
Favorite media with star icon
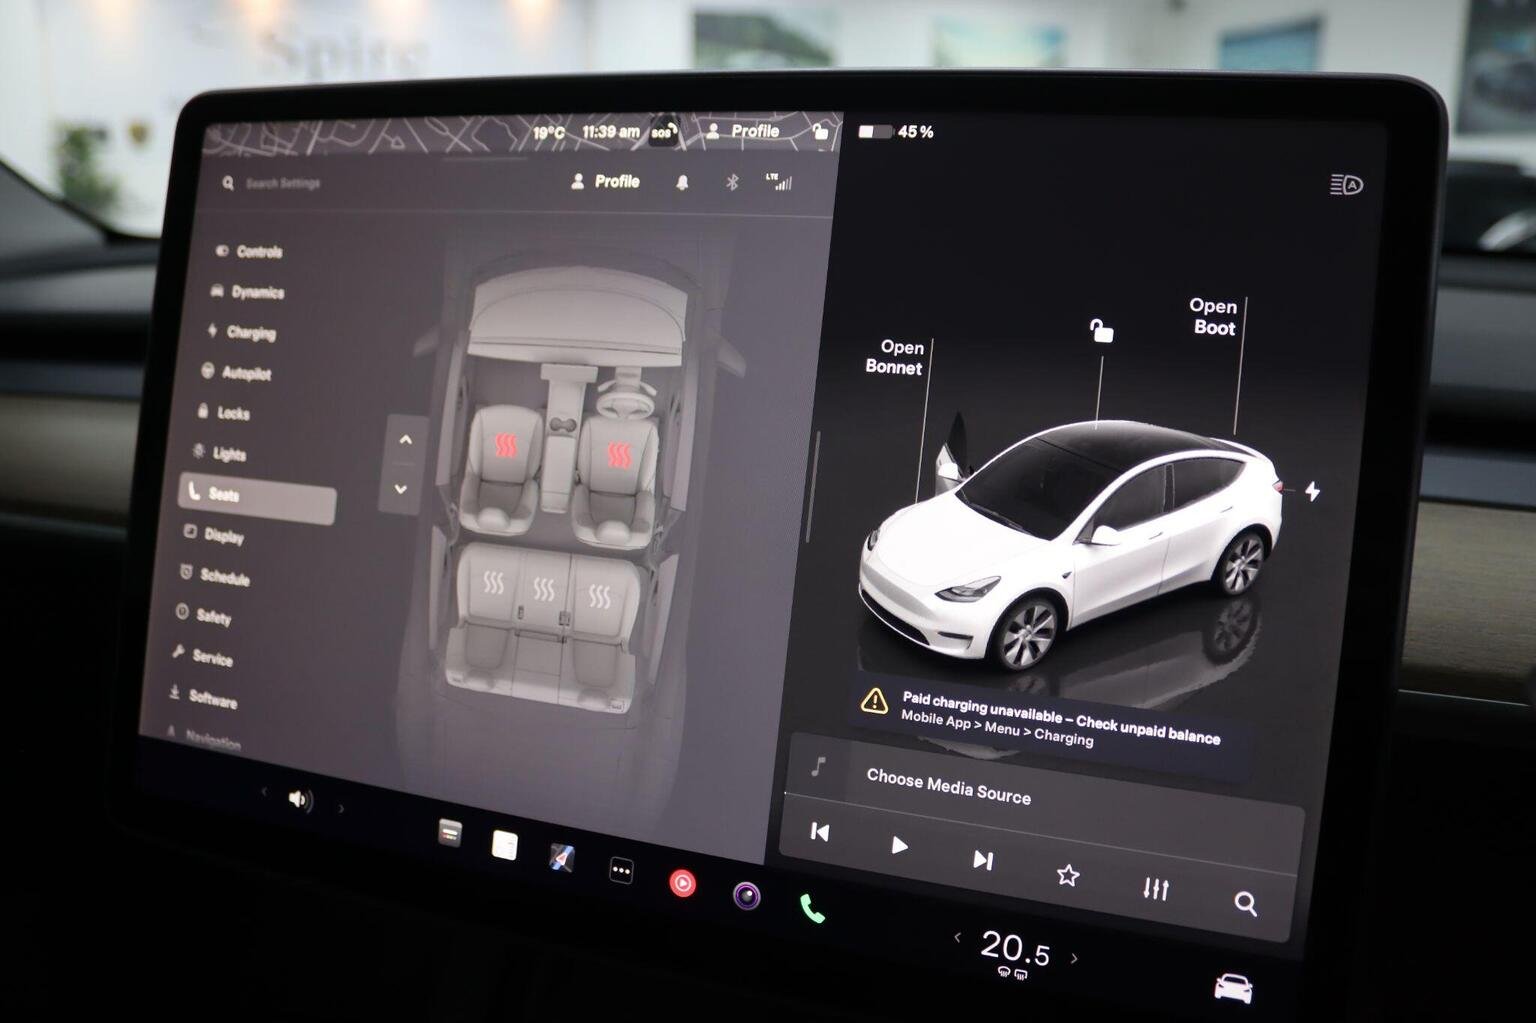tap(1068, 876)
